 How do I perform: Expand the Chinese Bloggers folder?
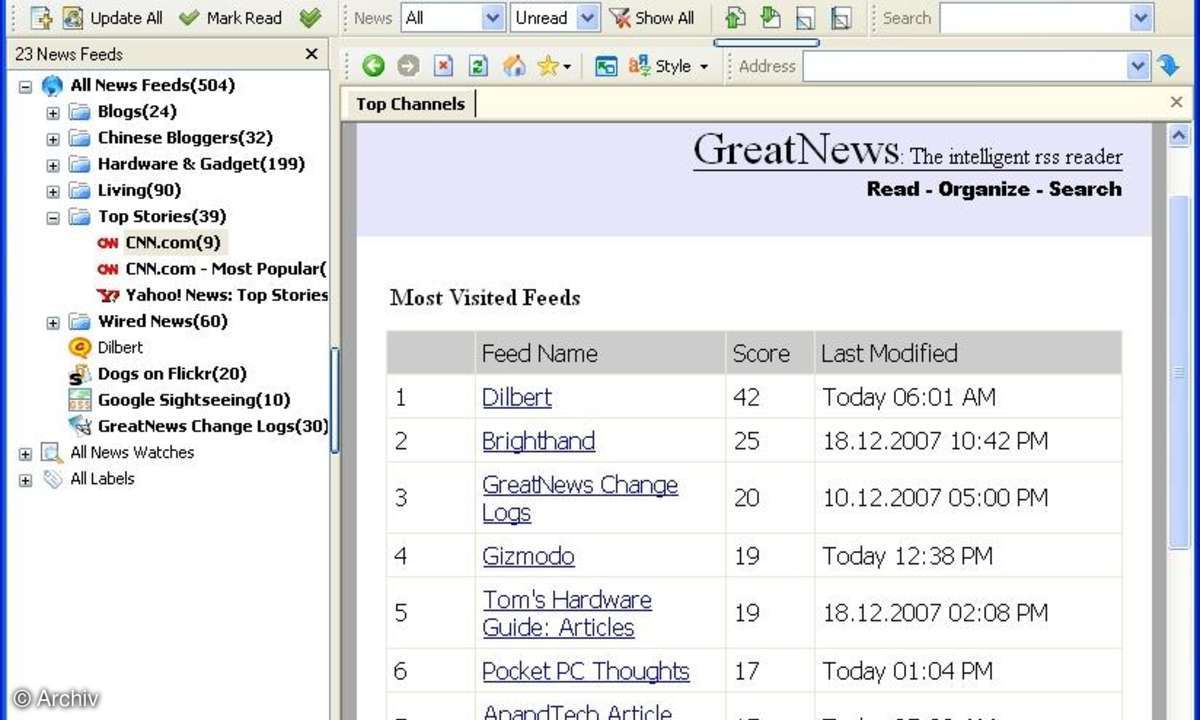[53, 139]
